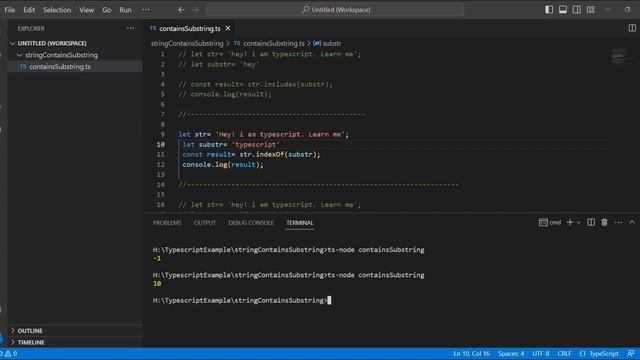640x360 pixels.
Task: Toggle secondary side bar visibility icon
Action: [577, 9]
